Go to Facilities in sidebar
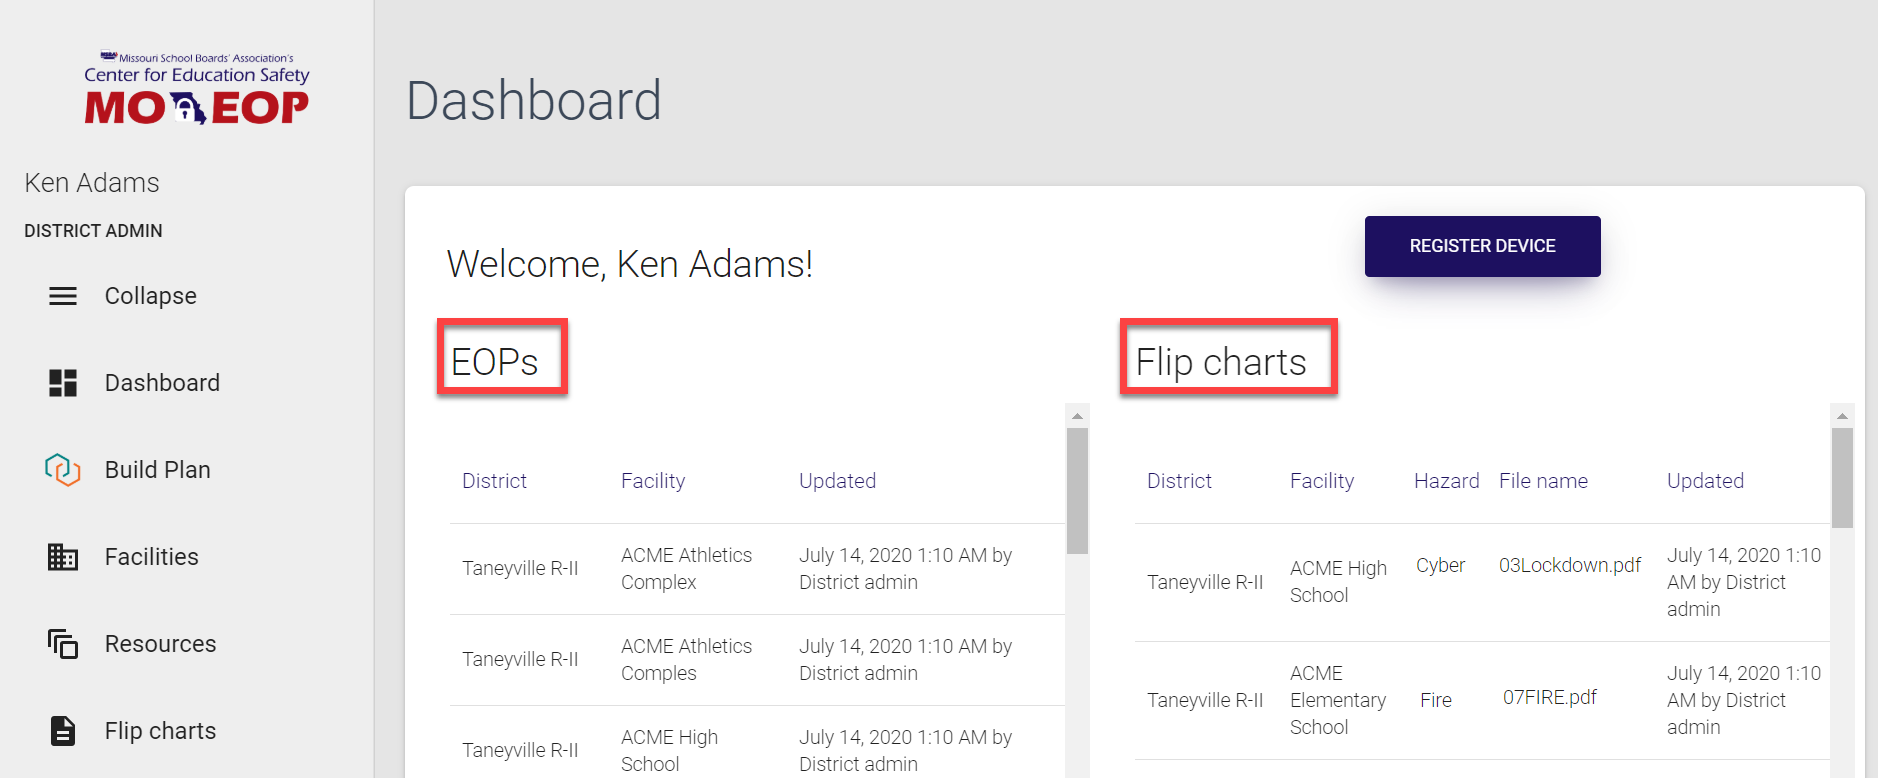1878x778 pixels. 151,557
